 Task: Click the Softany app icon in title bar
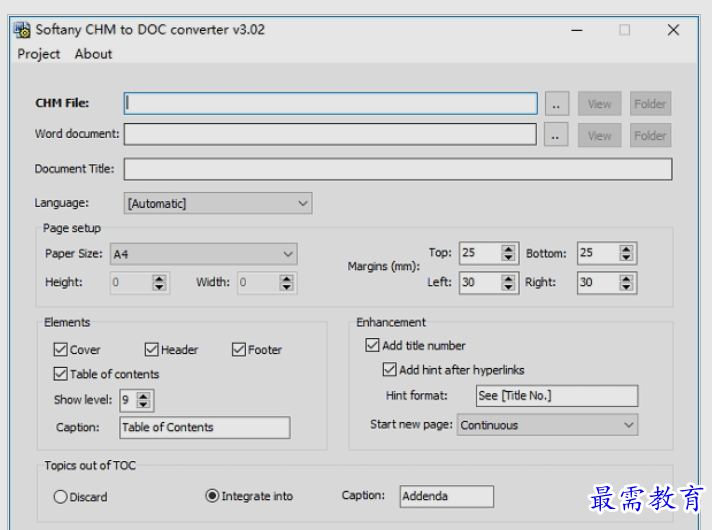click(22, 30)
